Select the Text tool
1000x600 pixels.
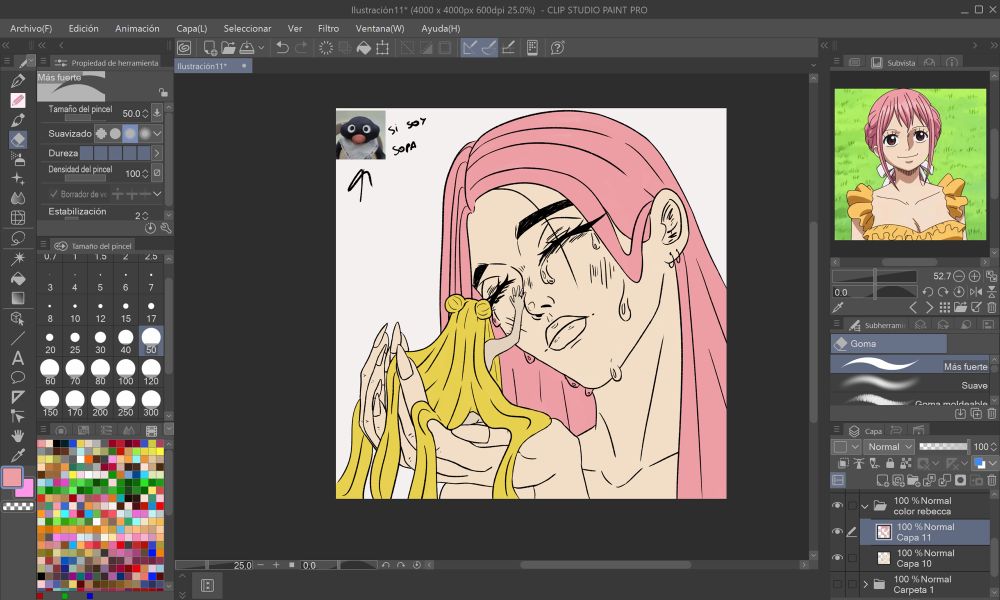18,358
